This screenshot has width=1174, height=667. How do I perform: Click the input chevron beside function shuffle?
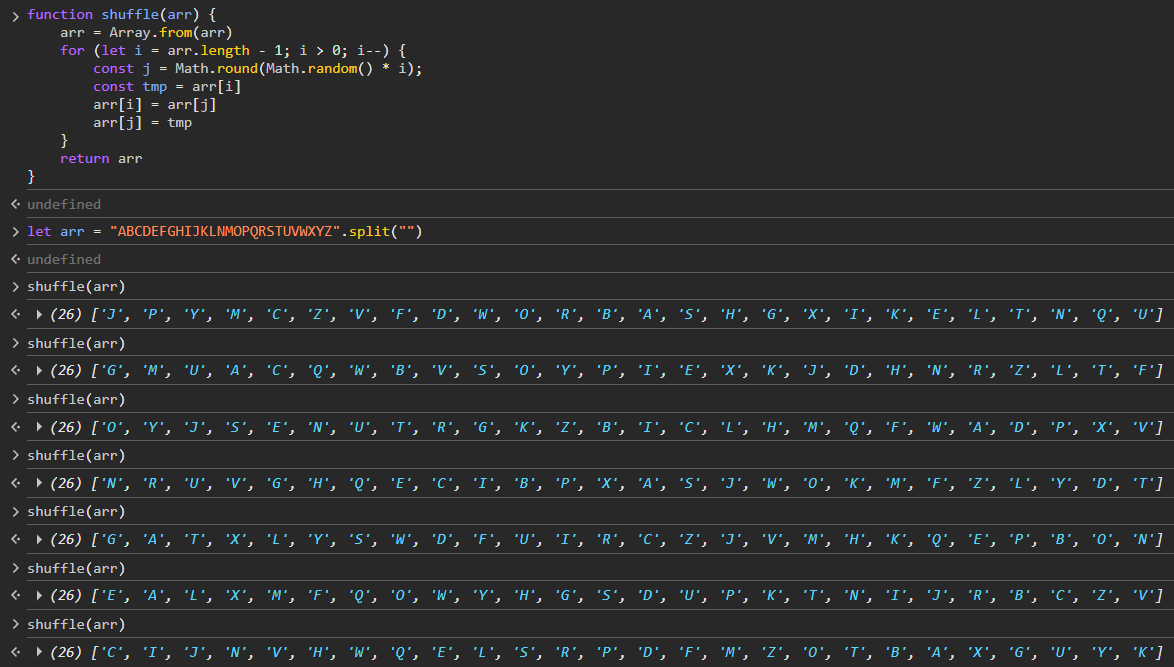point(15,15)
